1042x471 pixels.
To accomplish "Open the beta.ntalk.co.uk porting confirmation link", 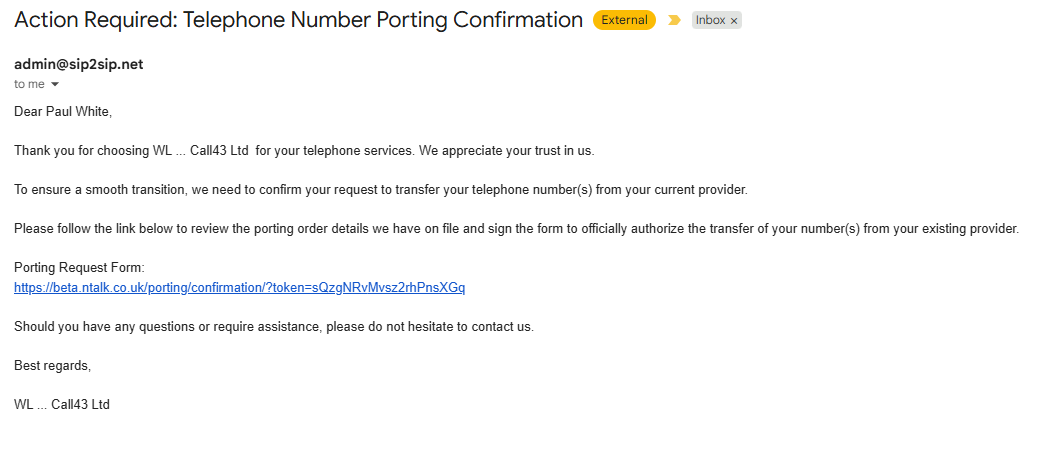I will [x=239, y=288].
